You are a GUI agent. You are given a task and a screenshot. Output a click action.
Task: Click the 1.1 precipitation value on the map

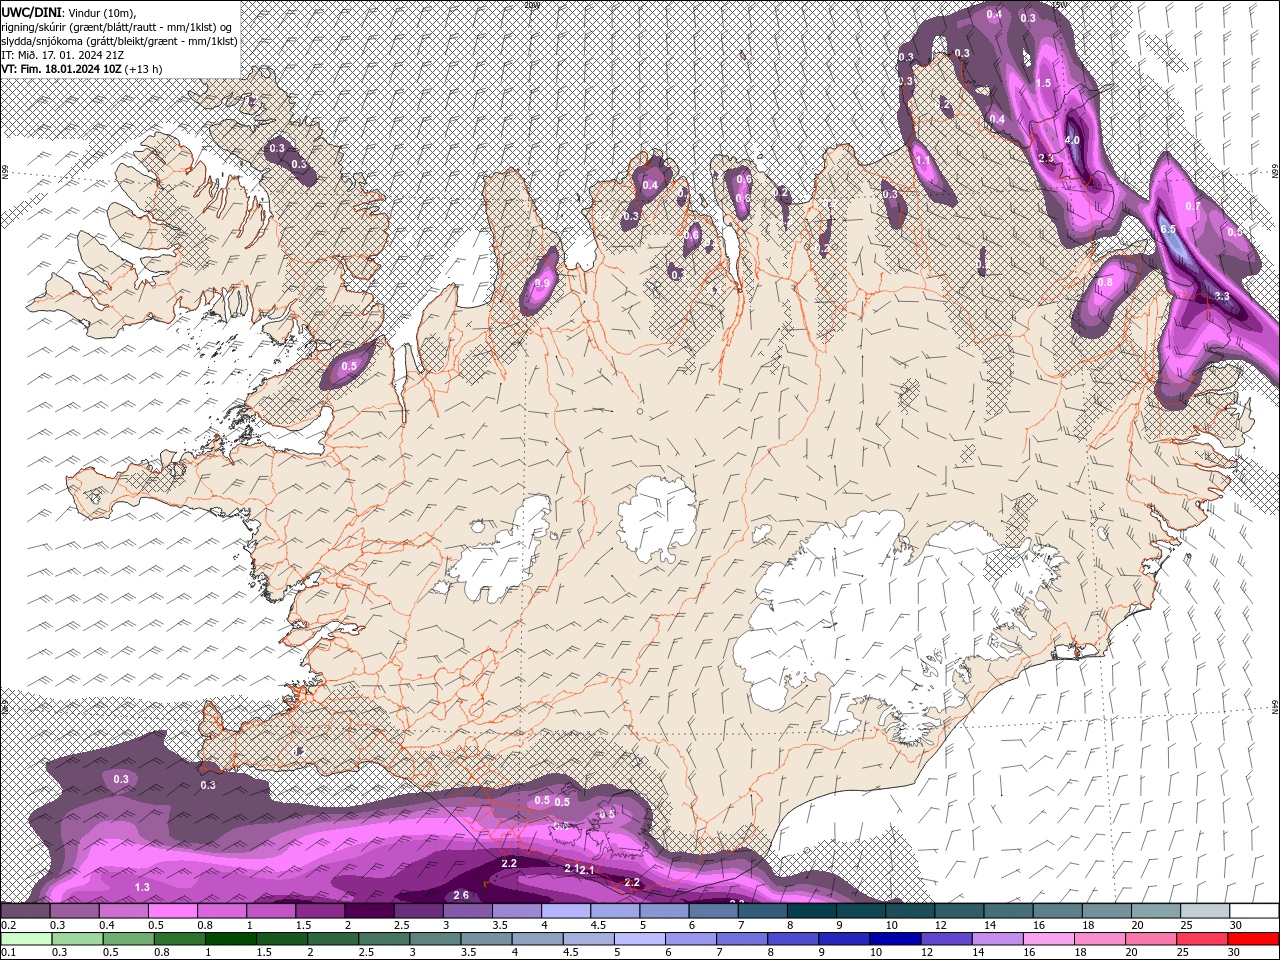923,159
